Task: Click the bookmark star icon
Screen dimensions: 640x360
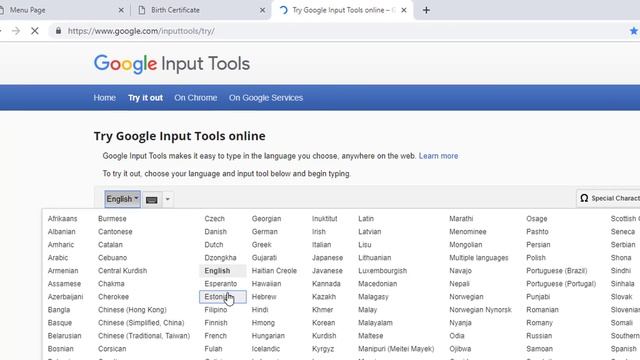Action: click(634, 31)
